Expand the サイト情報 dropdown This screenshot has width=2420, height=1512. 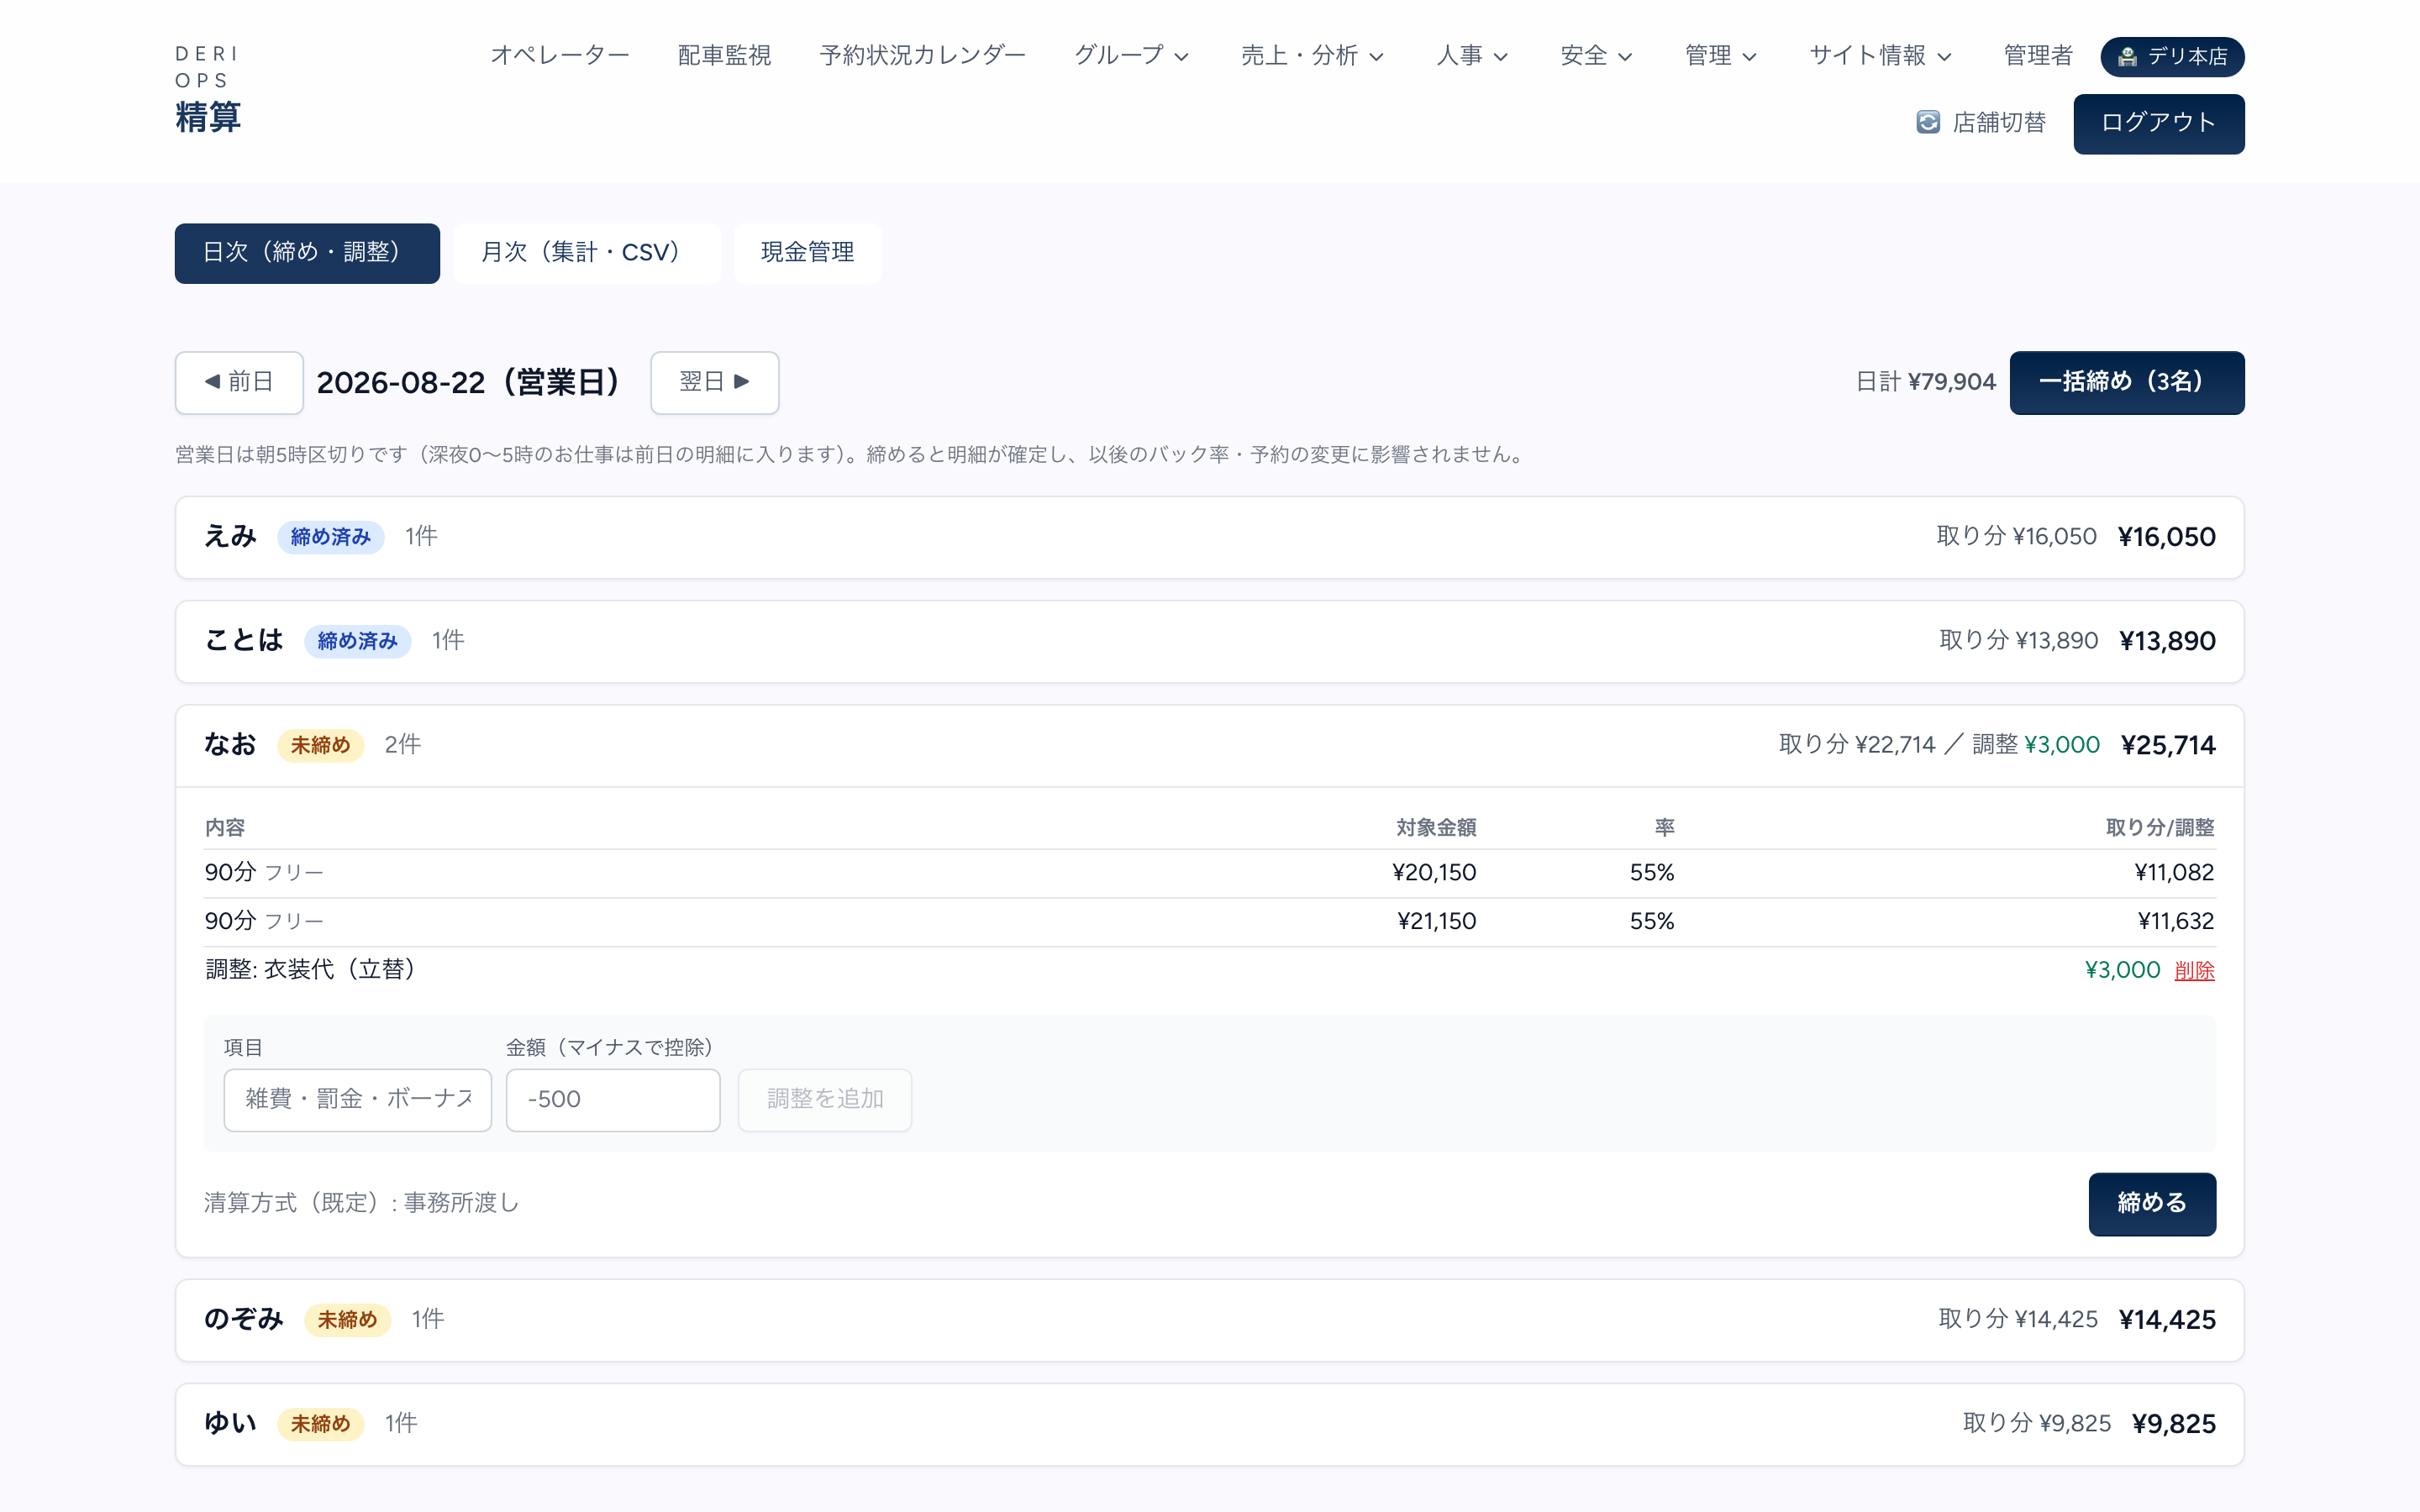click(1880, 55)
